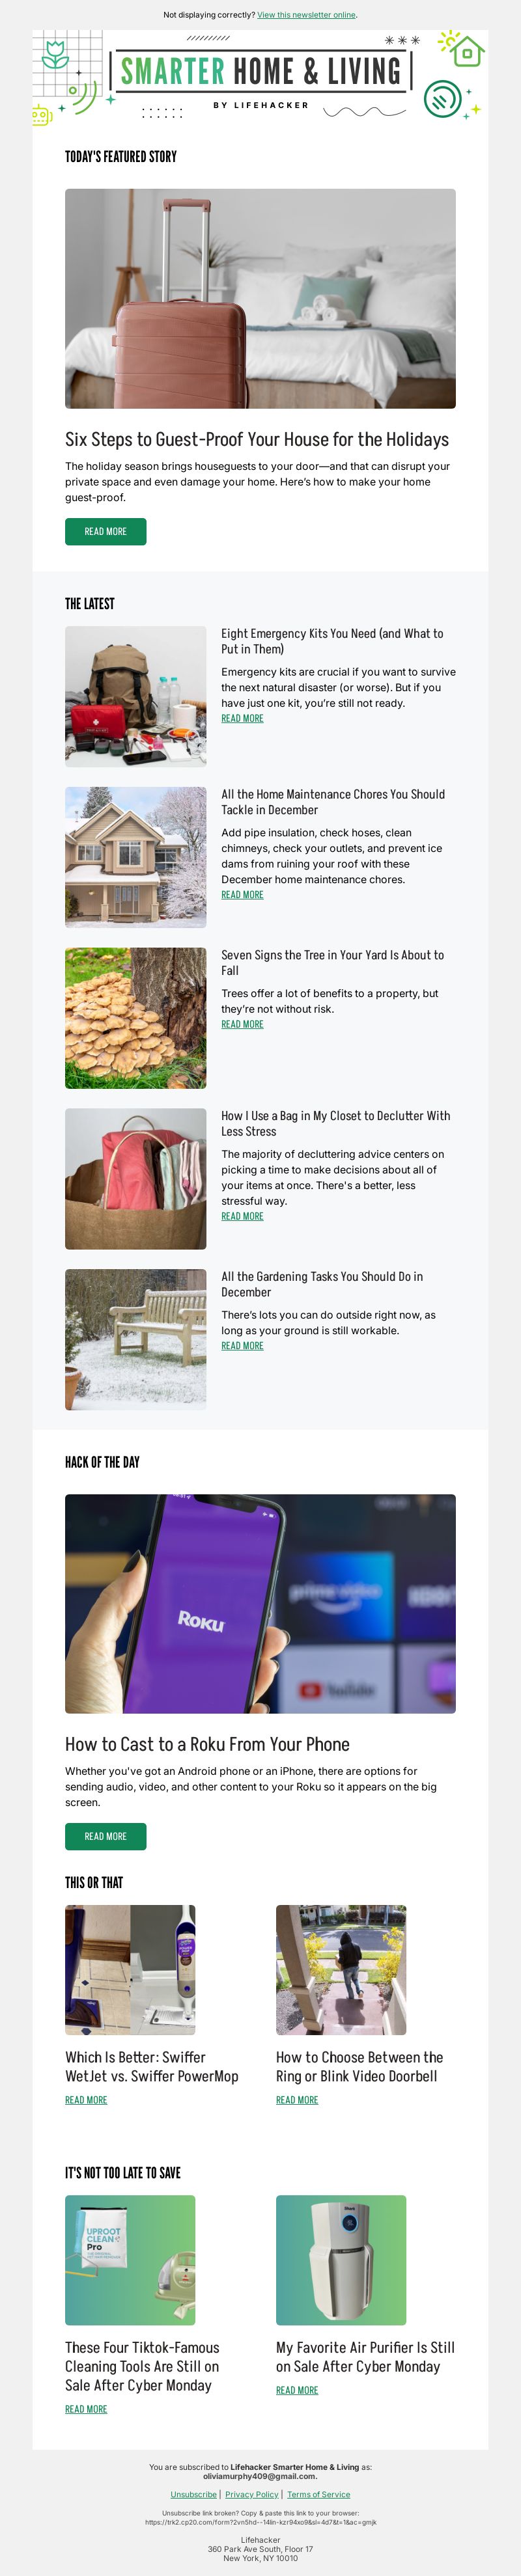Read more about Eight Emergency Kits
The height and width of the screenshot is (2576, 521).
[x=242, y=718]
